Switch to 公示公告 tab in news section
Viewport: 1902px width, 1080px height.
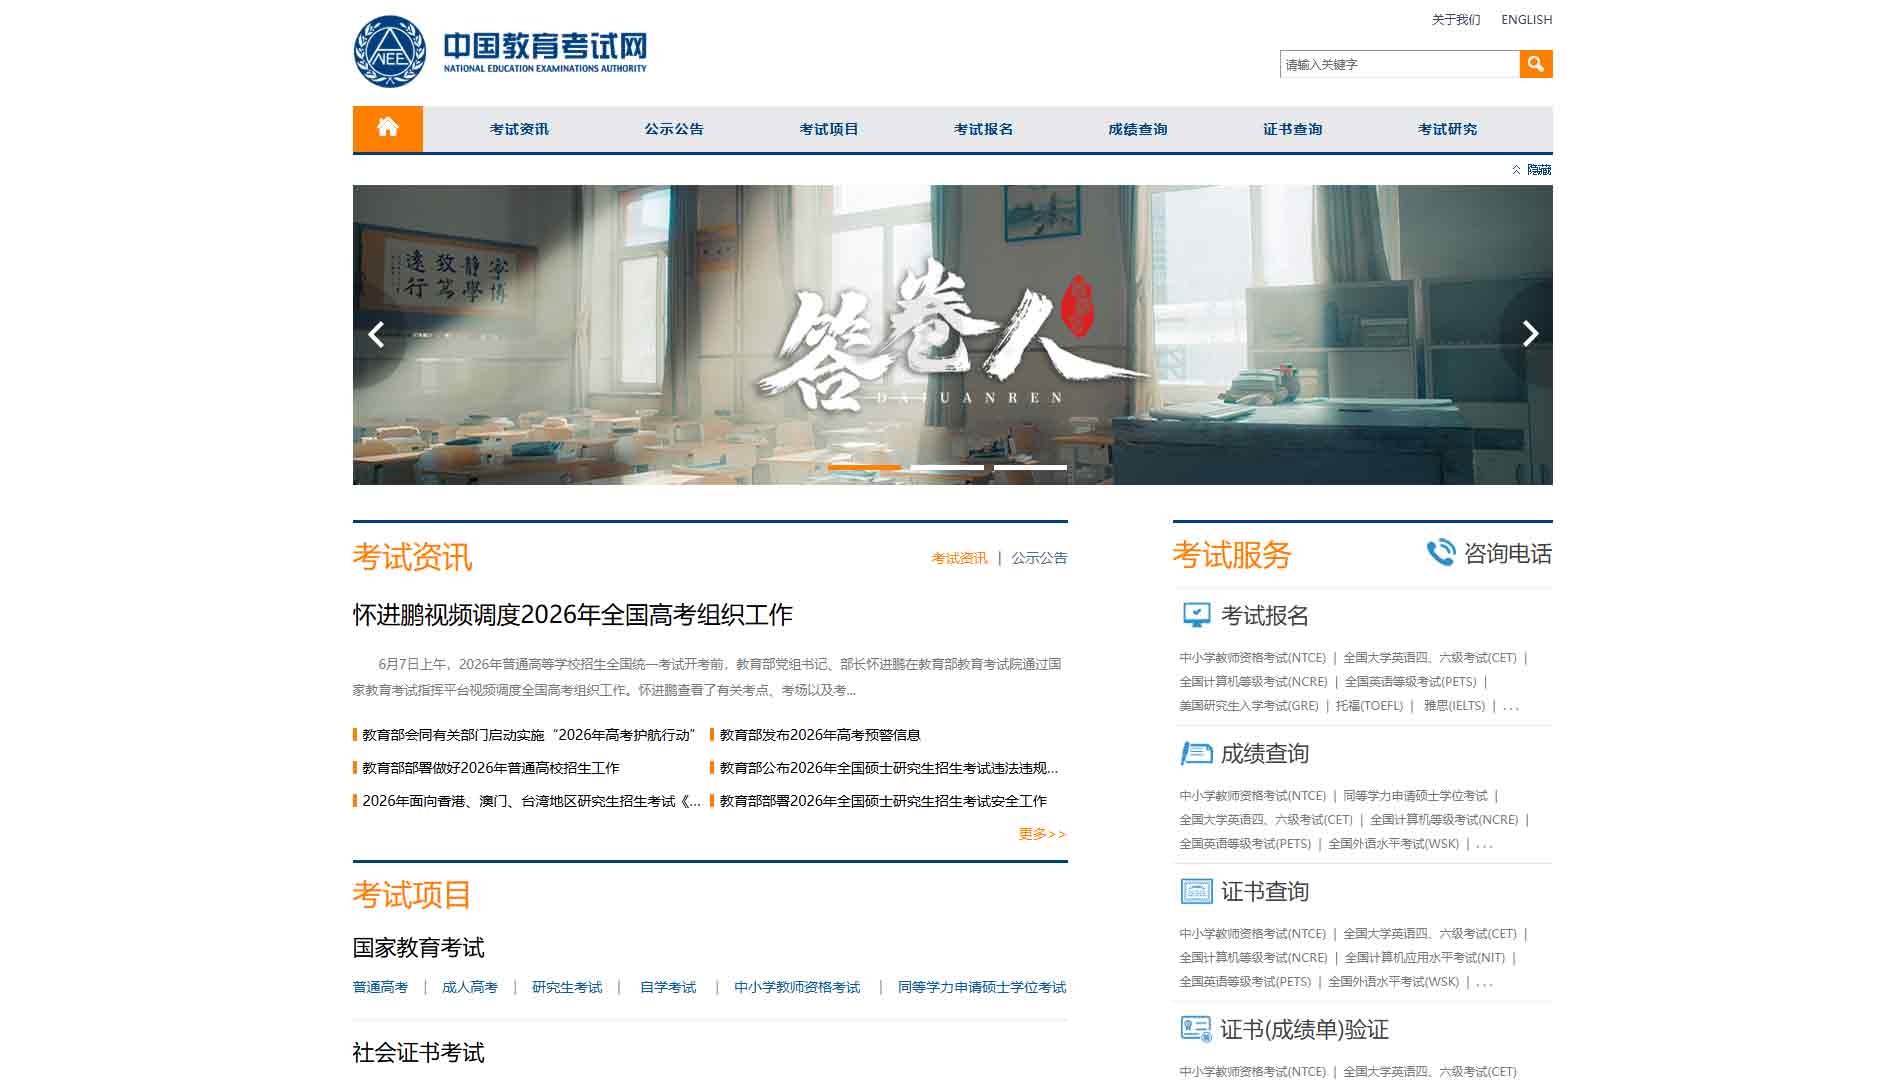pos(1039,558)
